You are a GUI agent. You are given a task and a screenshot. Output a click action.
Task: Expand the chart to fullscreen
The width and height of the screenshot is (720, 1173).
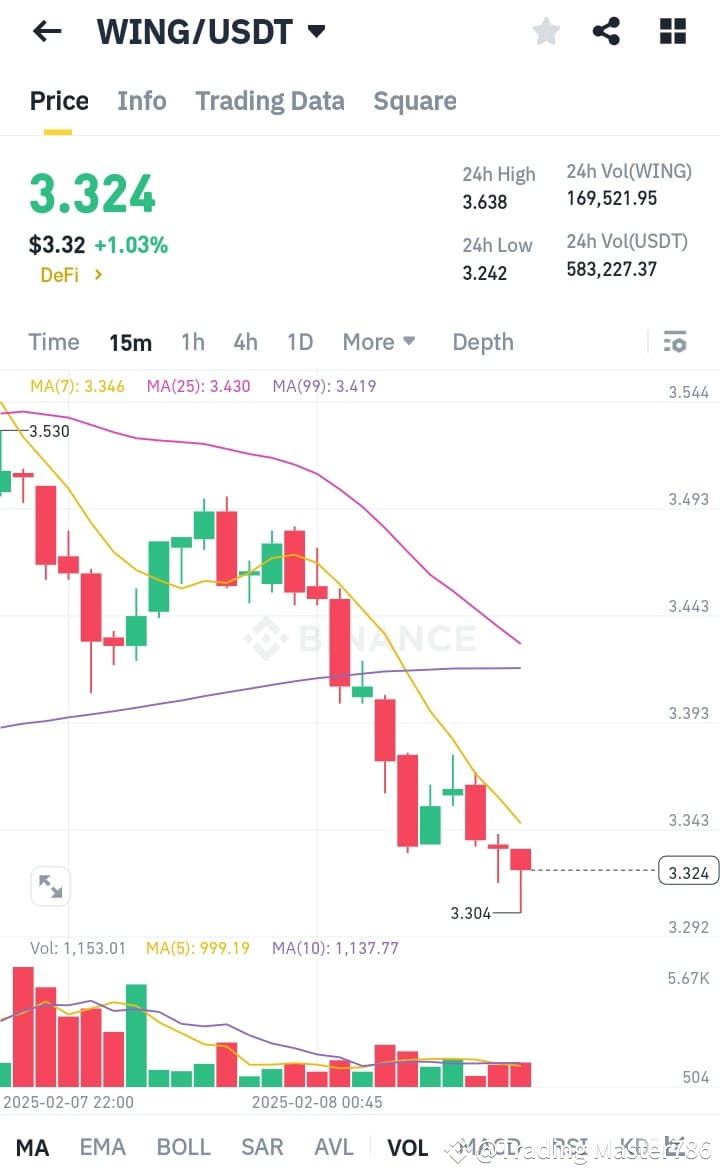coord(51,886)
